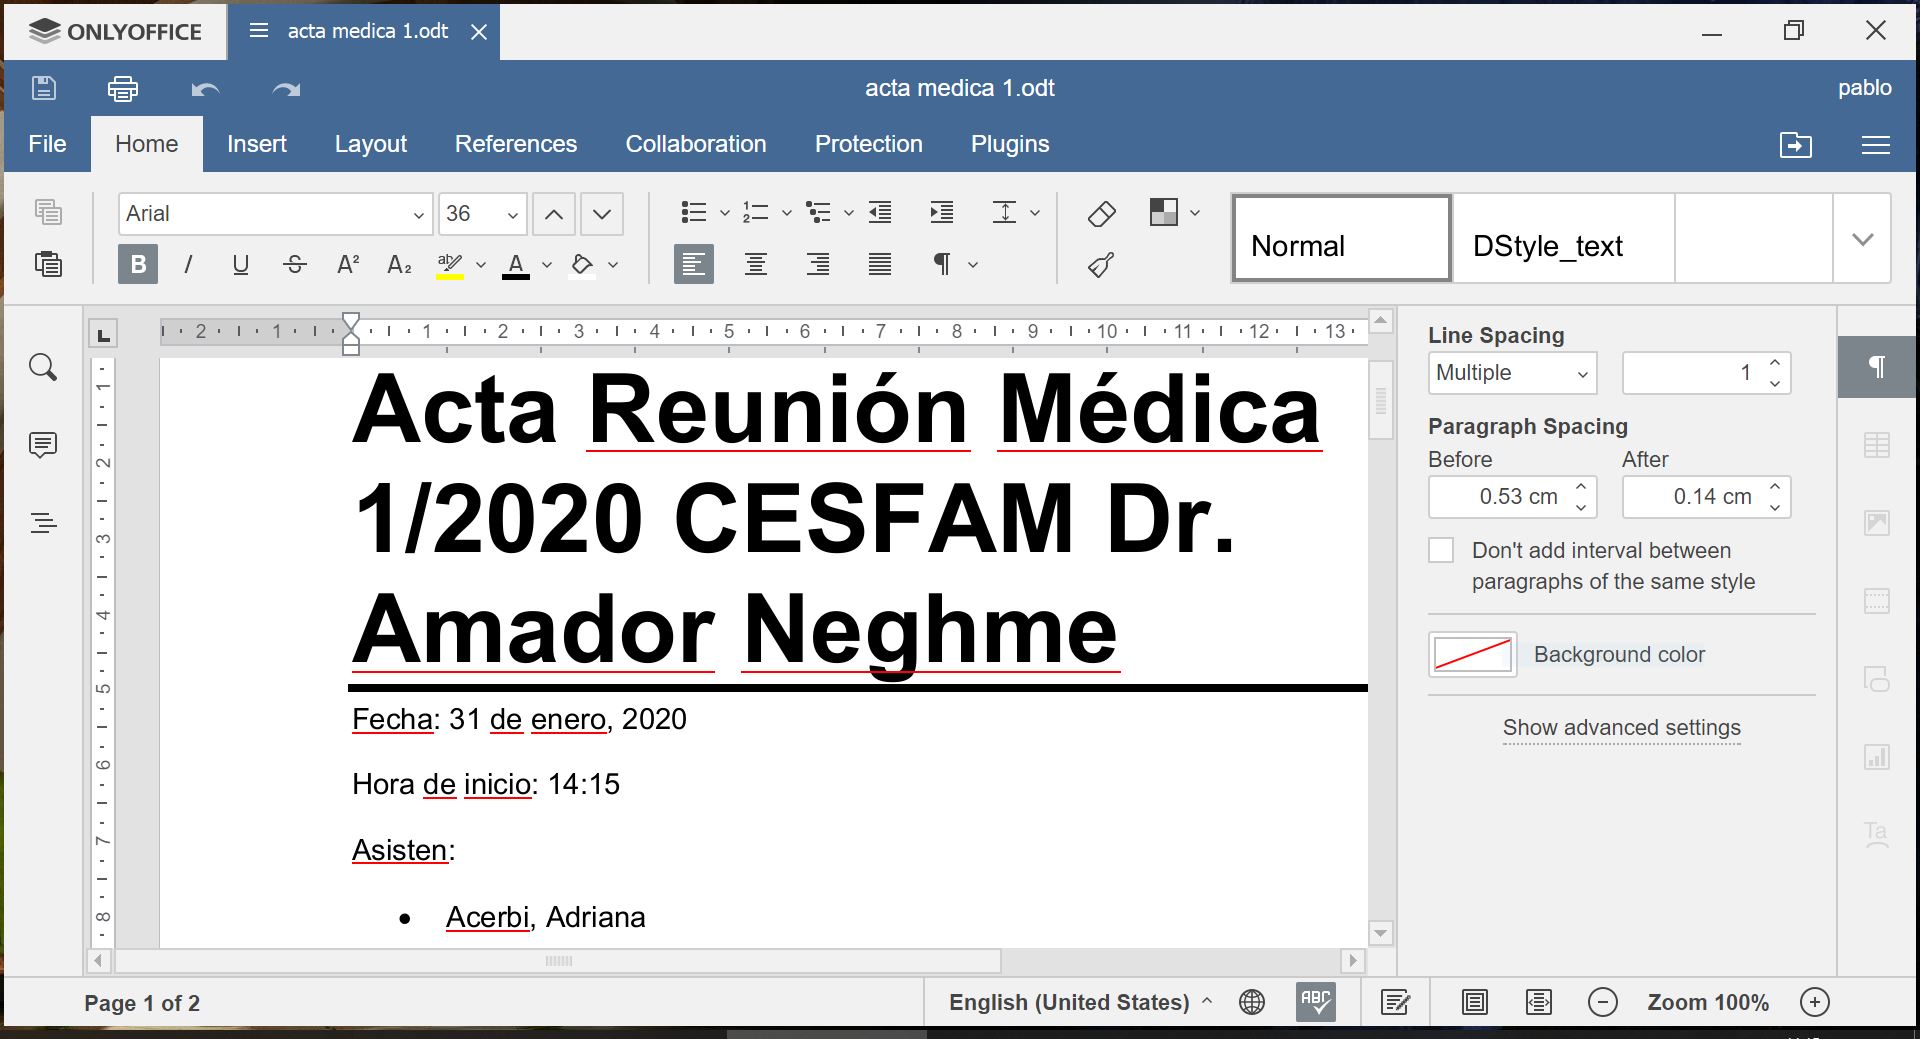
Task: Click Show advanced settings link
Action: click(x=1622, y=728)
